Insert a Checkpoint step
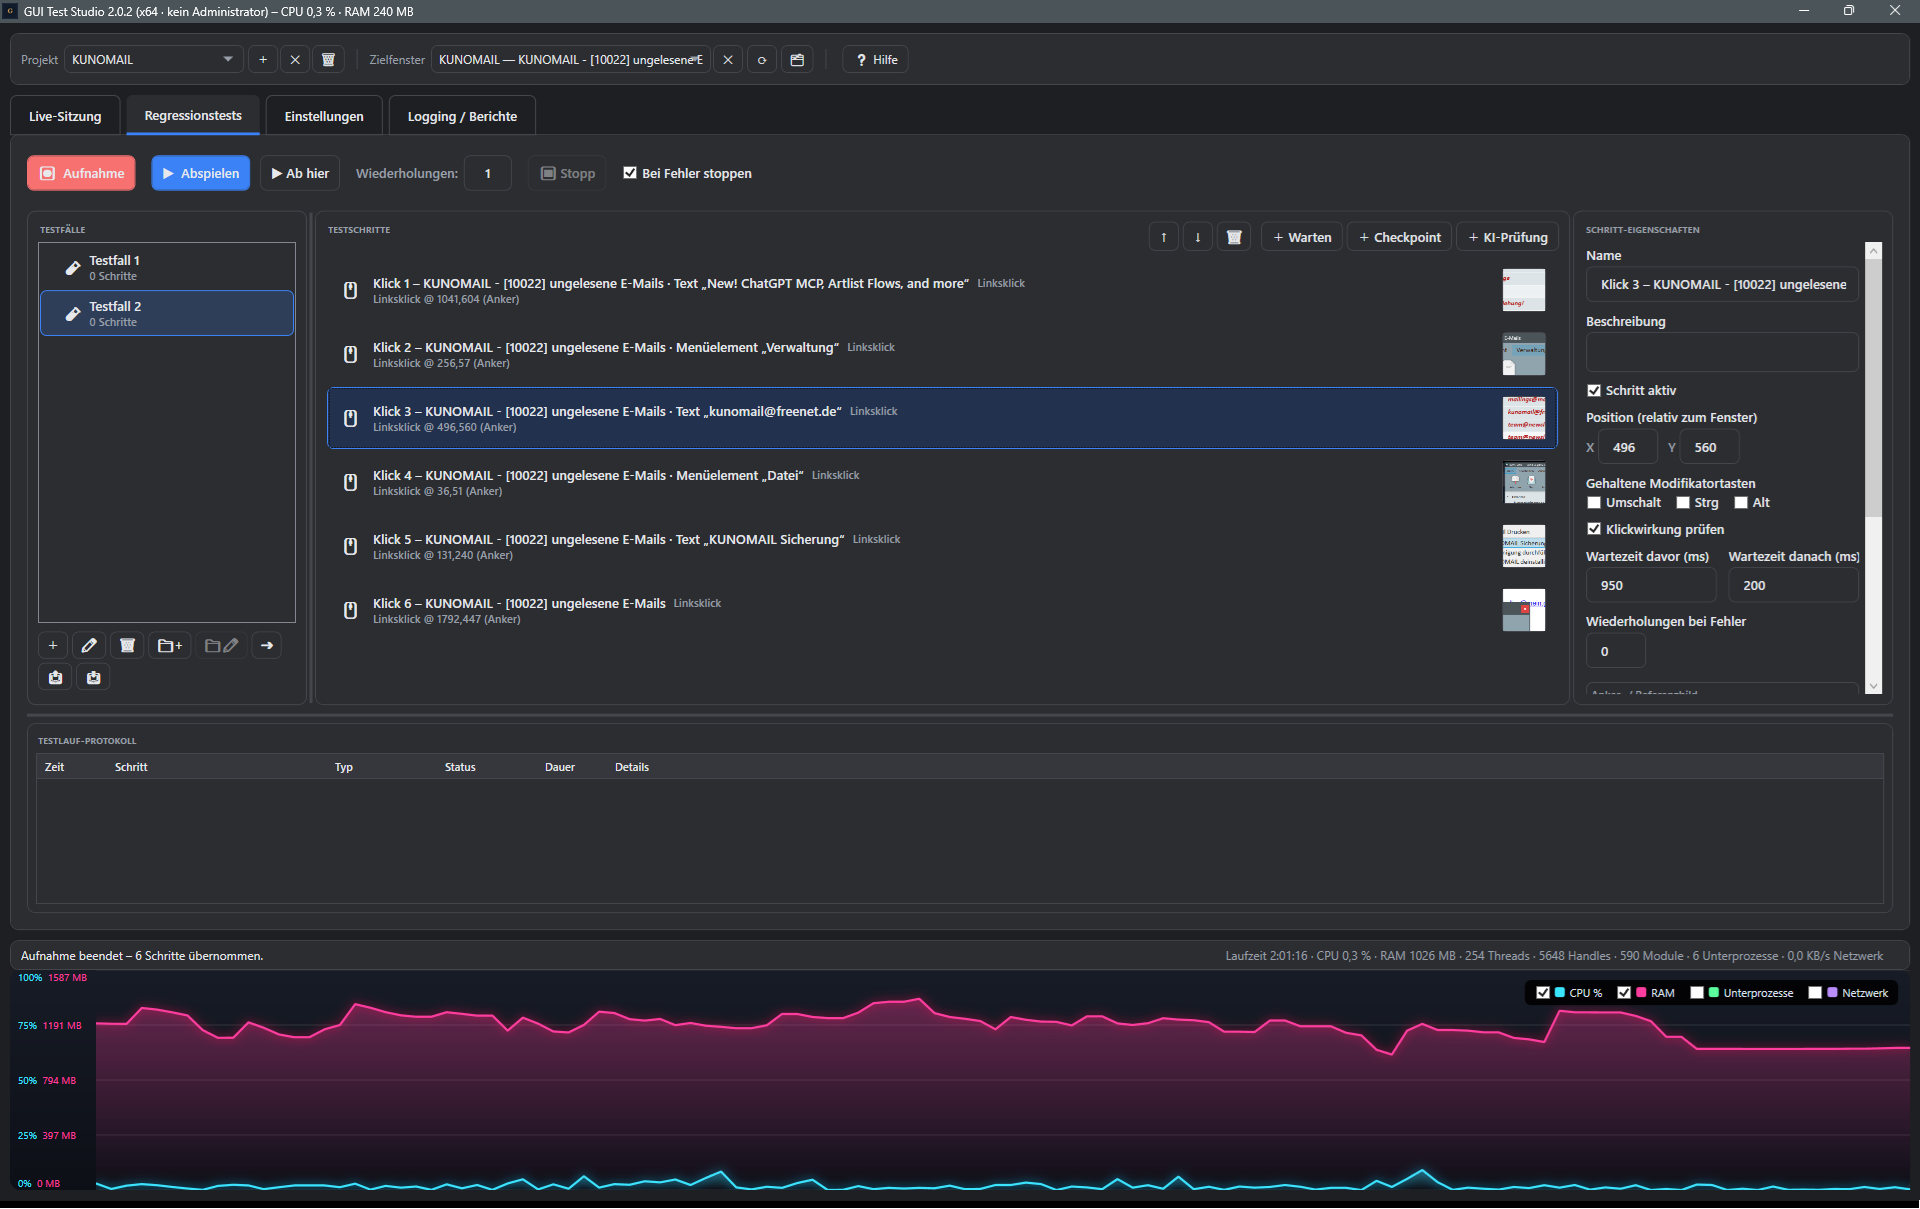1920x1209 pixels. point(1400,238)
